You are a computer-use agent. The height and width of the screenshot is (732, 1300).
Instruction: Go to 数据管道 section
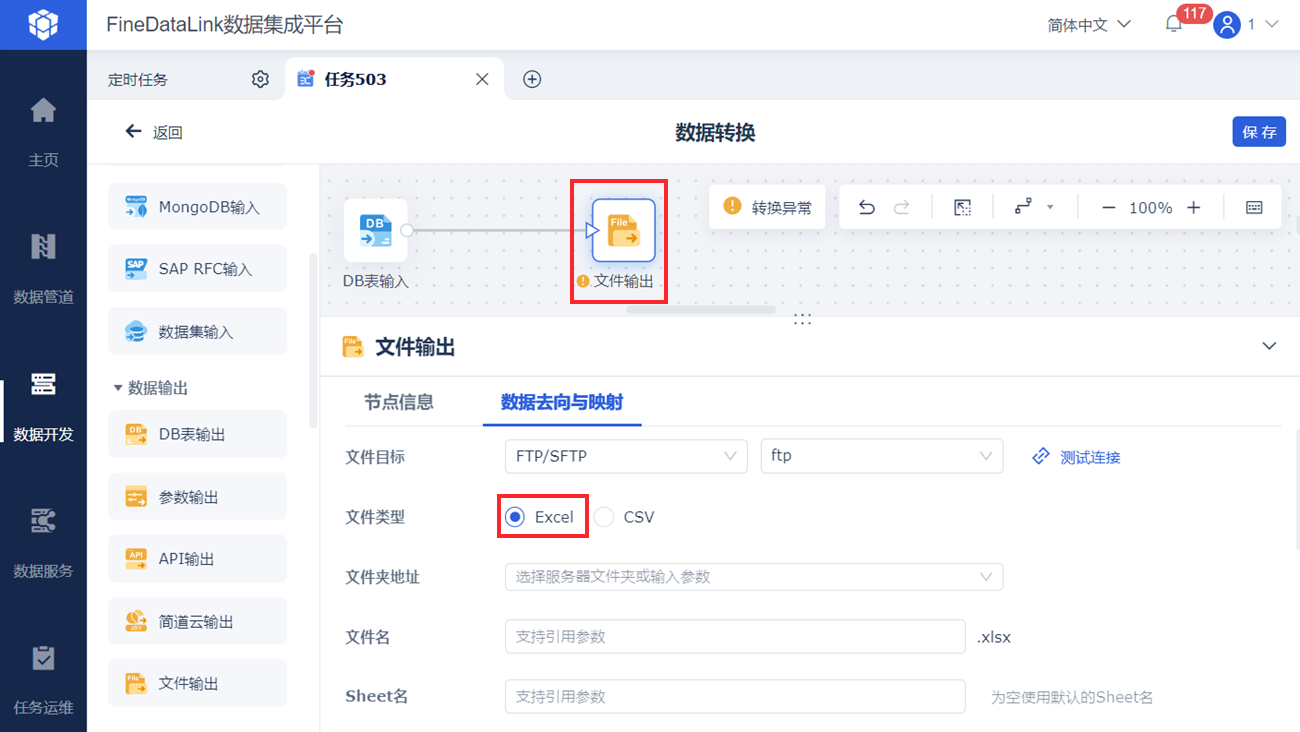(x=43, y=268)
